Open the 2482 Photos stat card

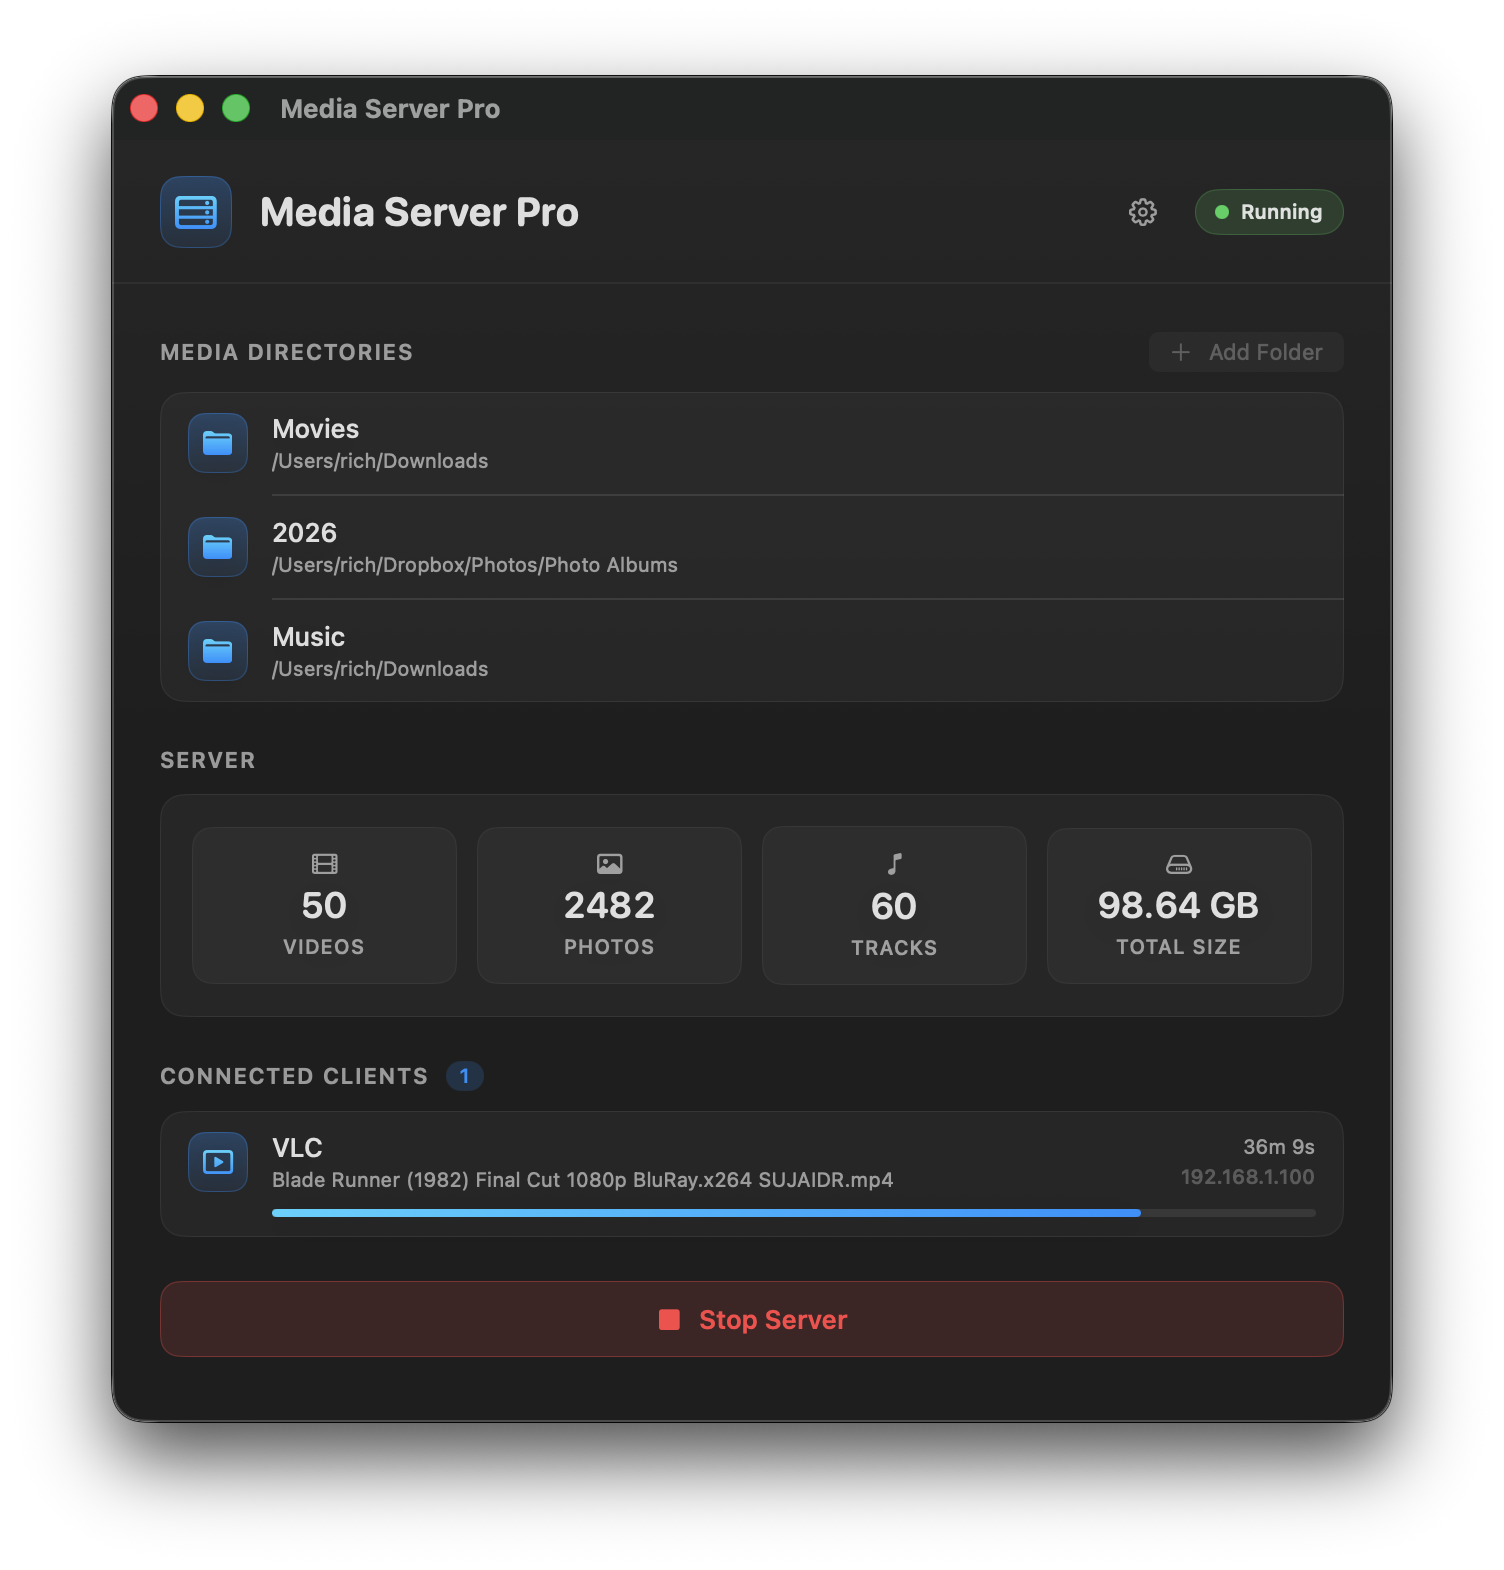pos(609,905)
